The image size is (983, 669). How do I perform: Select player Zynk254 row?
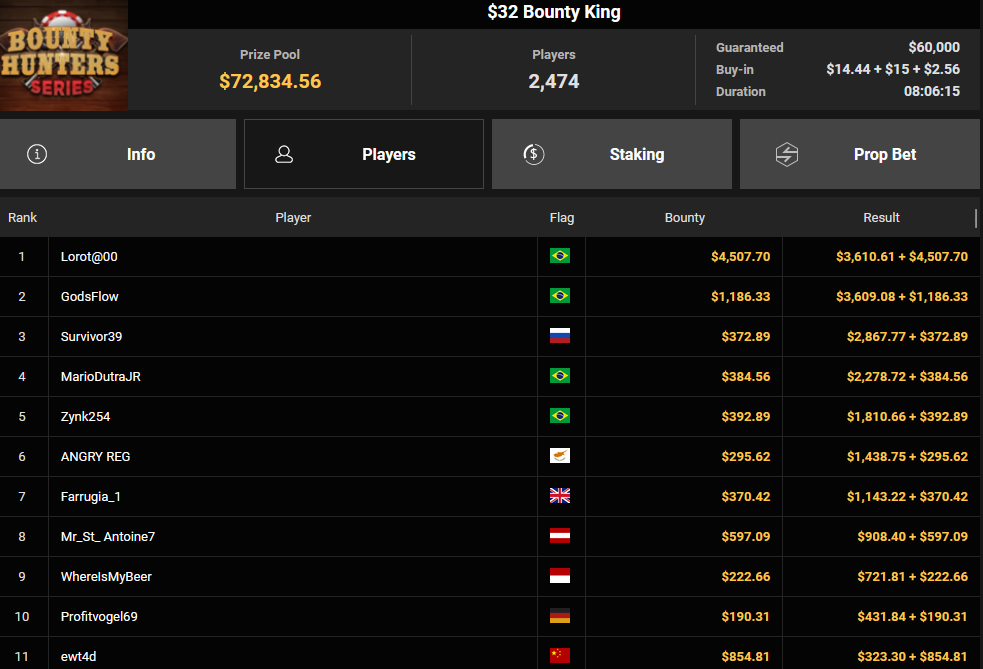tap(490, 417)
